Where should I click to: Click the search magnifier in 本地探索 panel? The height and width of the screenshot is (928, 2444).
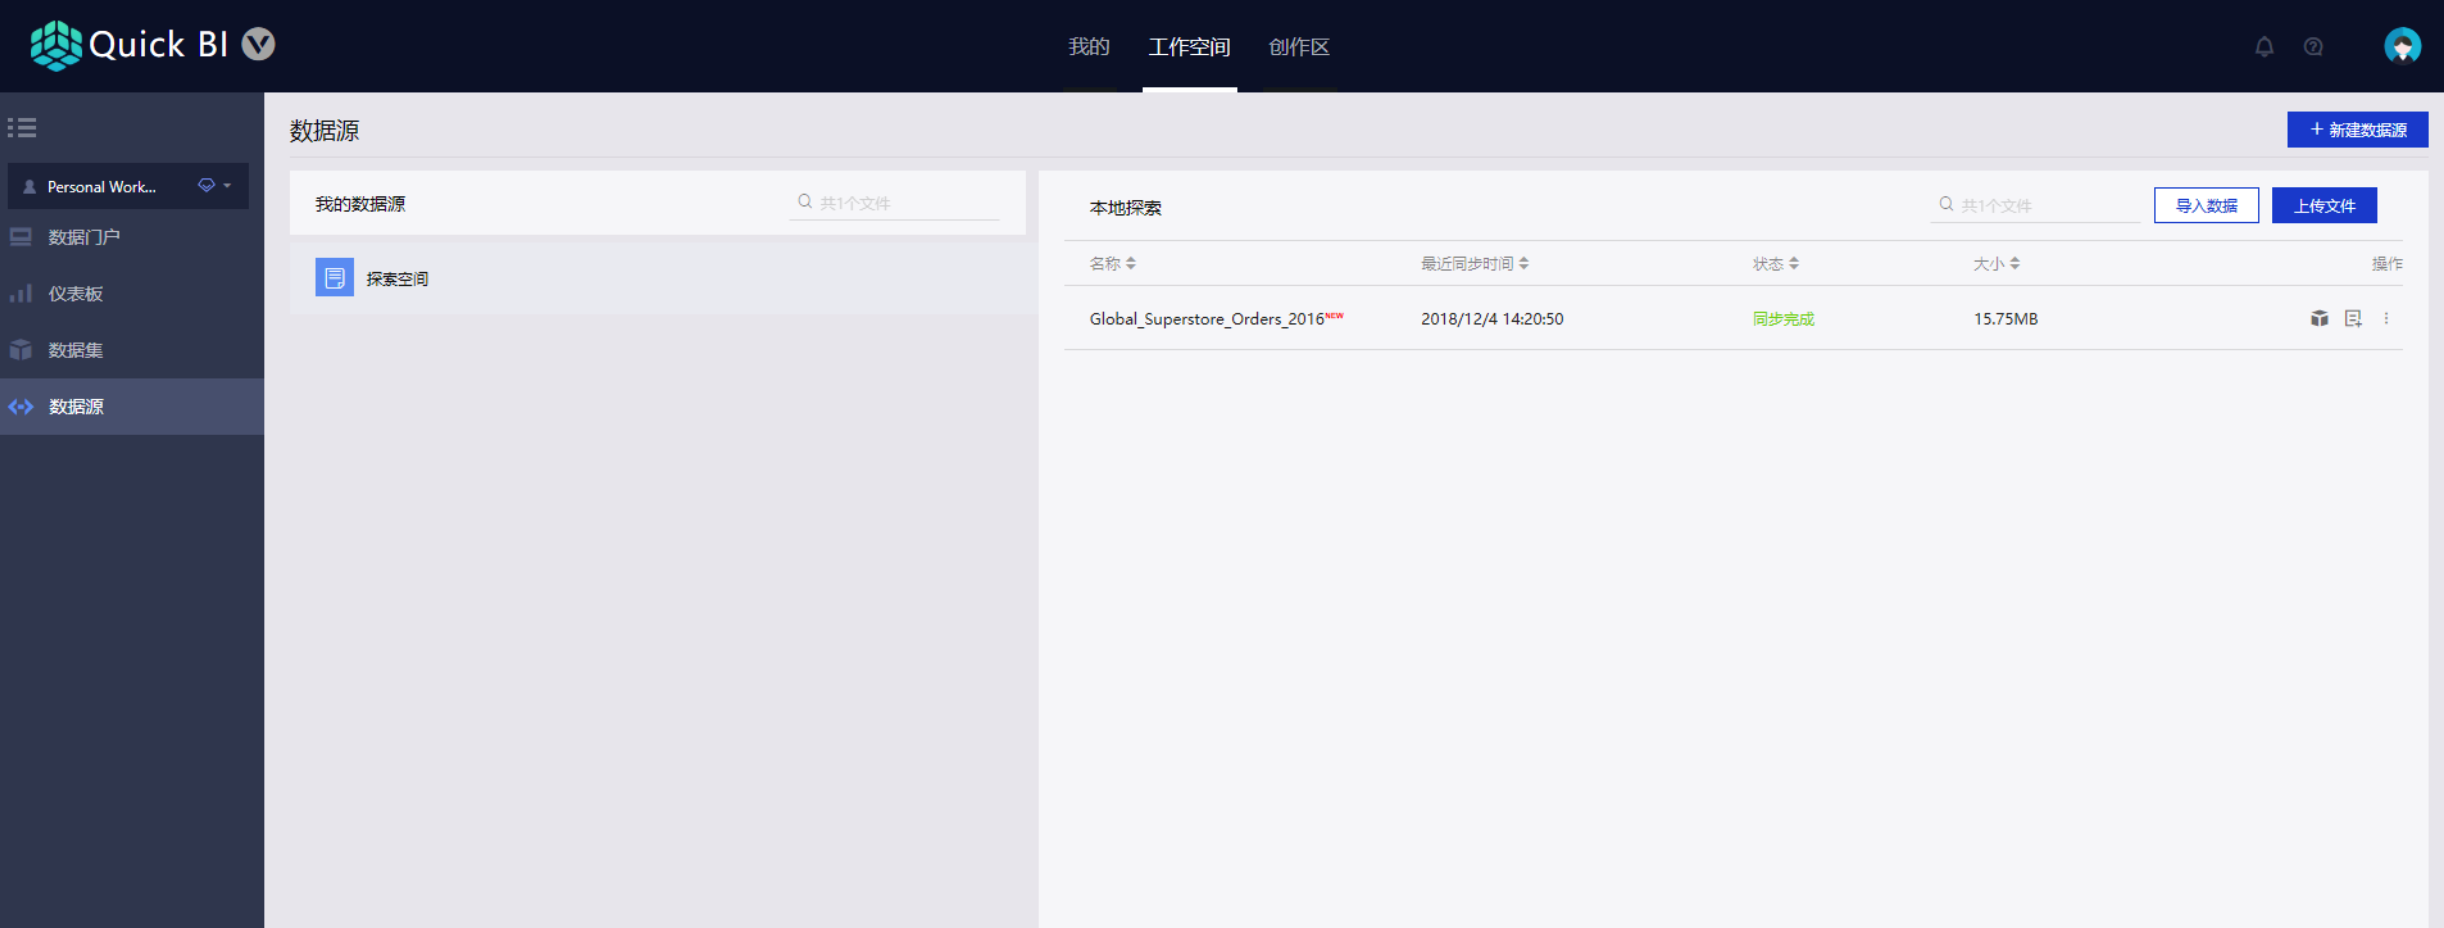click(x=1946, y=204)
